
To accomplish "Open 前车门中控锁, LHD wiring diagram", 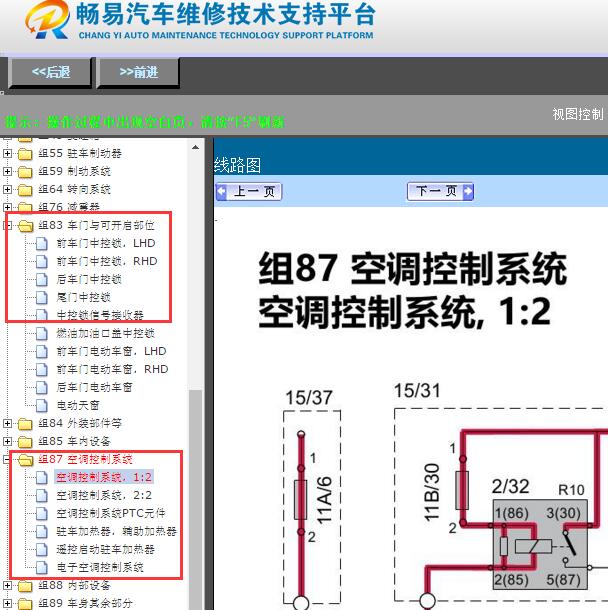I will (x=106, y=243).
